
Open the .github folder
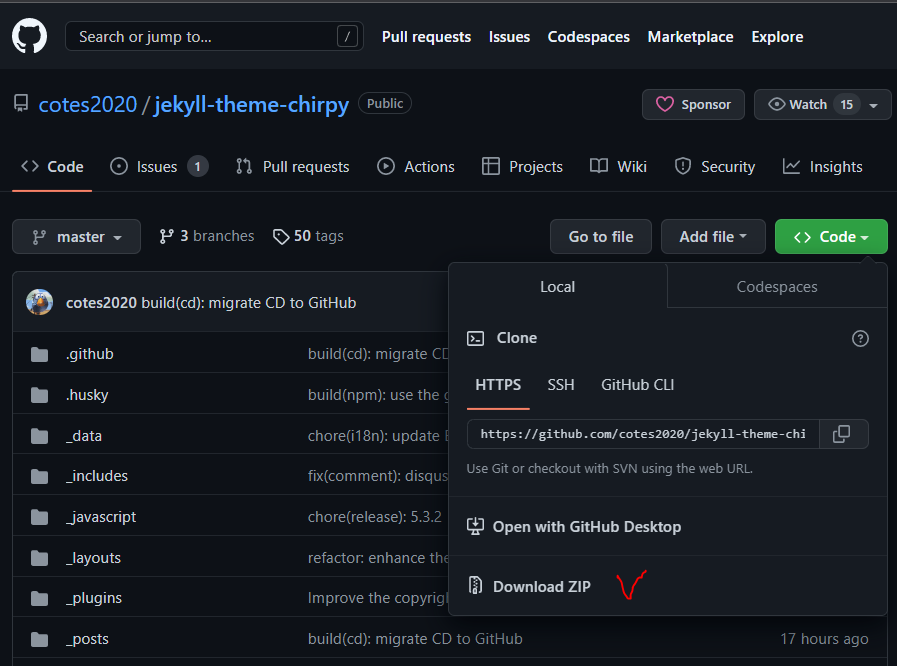[x=89, y=354]
